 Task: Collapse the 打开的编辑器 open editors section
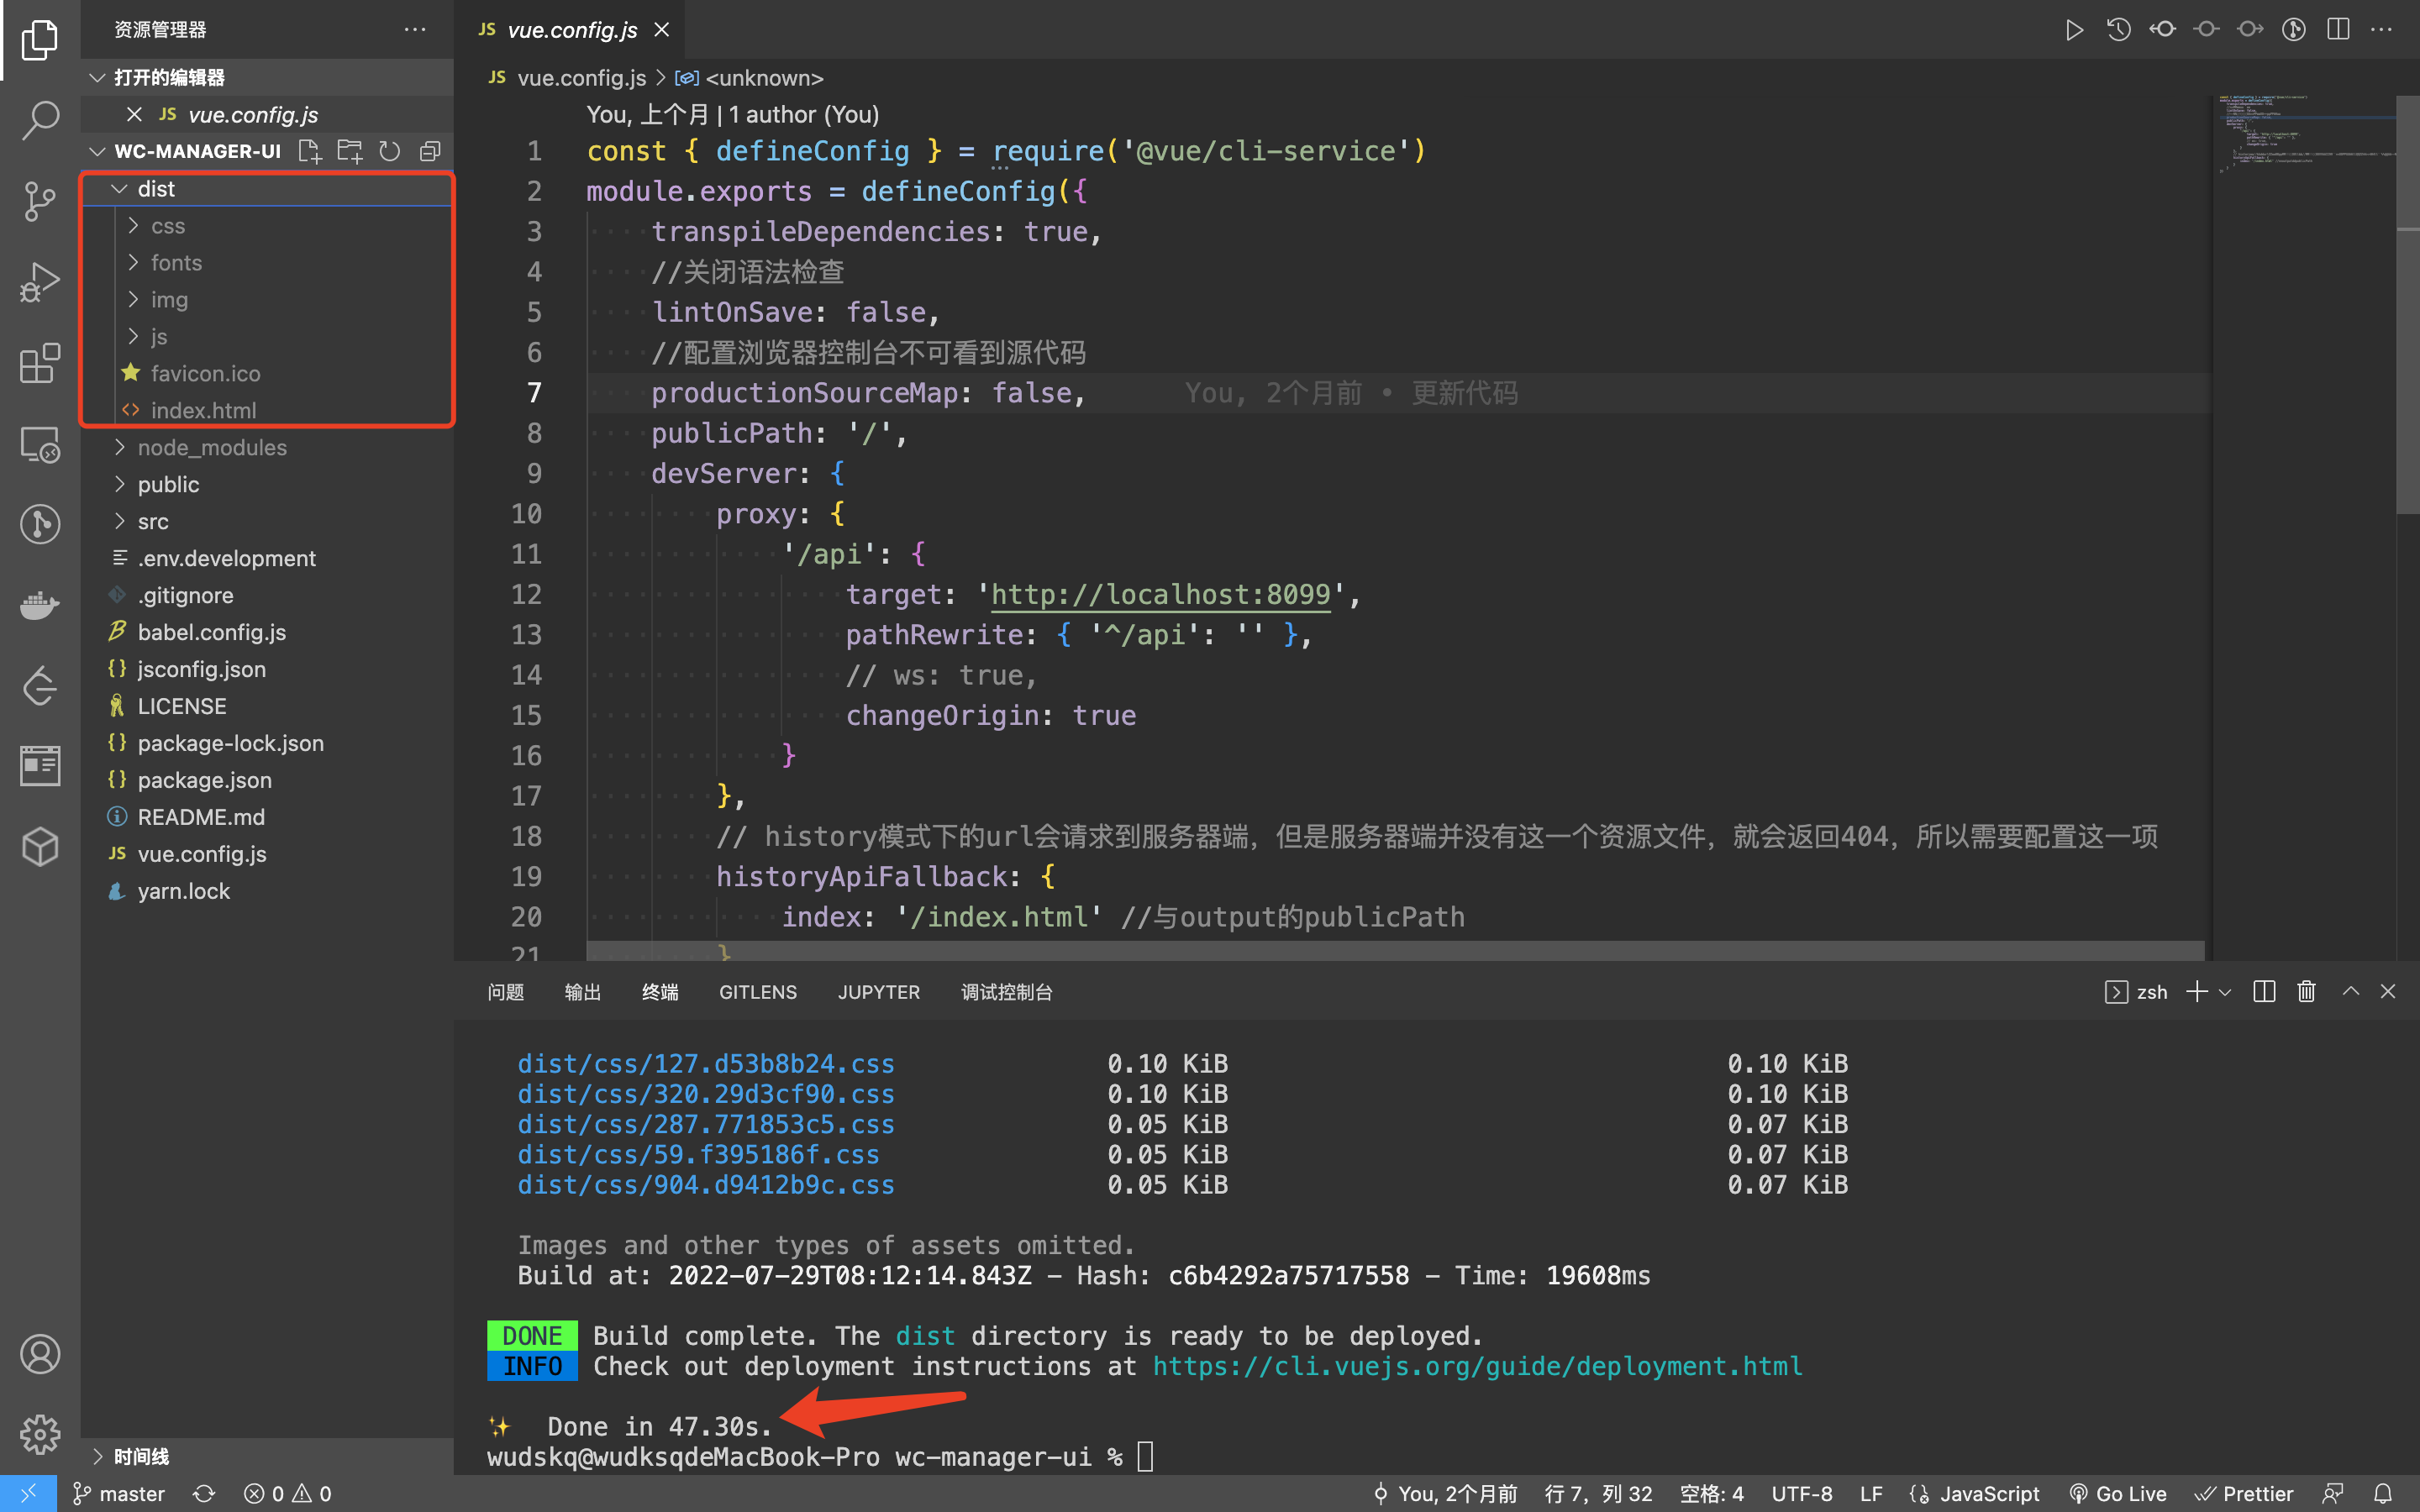click(x=267, y=78)
